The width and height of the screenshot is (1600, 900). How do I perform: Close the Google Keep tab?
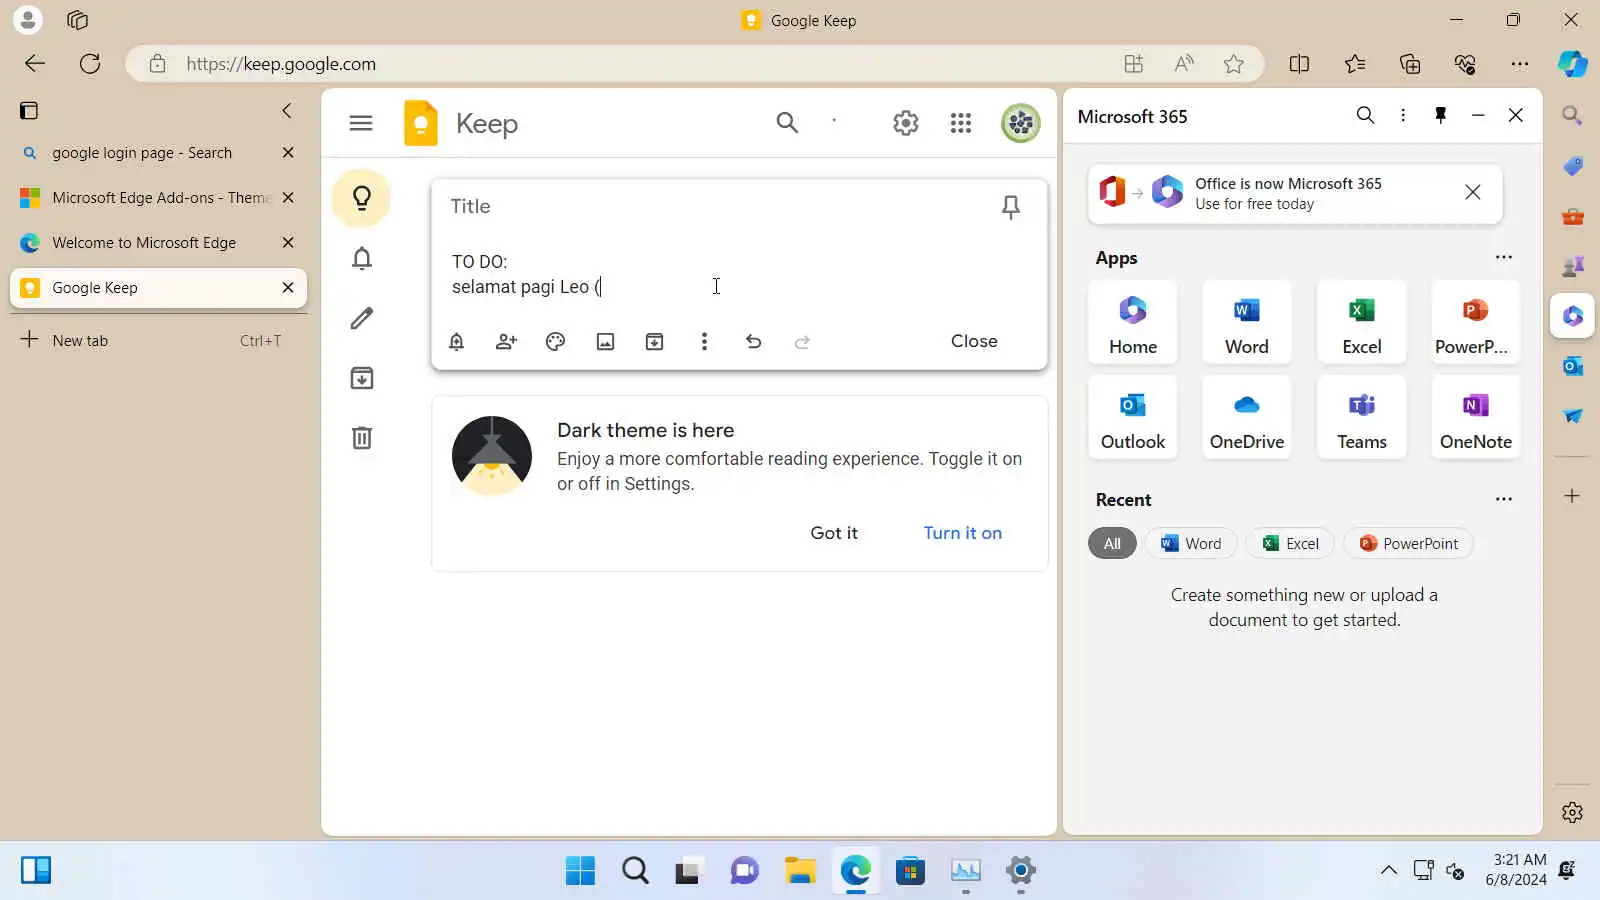tap(288, 288)
